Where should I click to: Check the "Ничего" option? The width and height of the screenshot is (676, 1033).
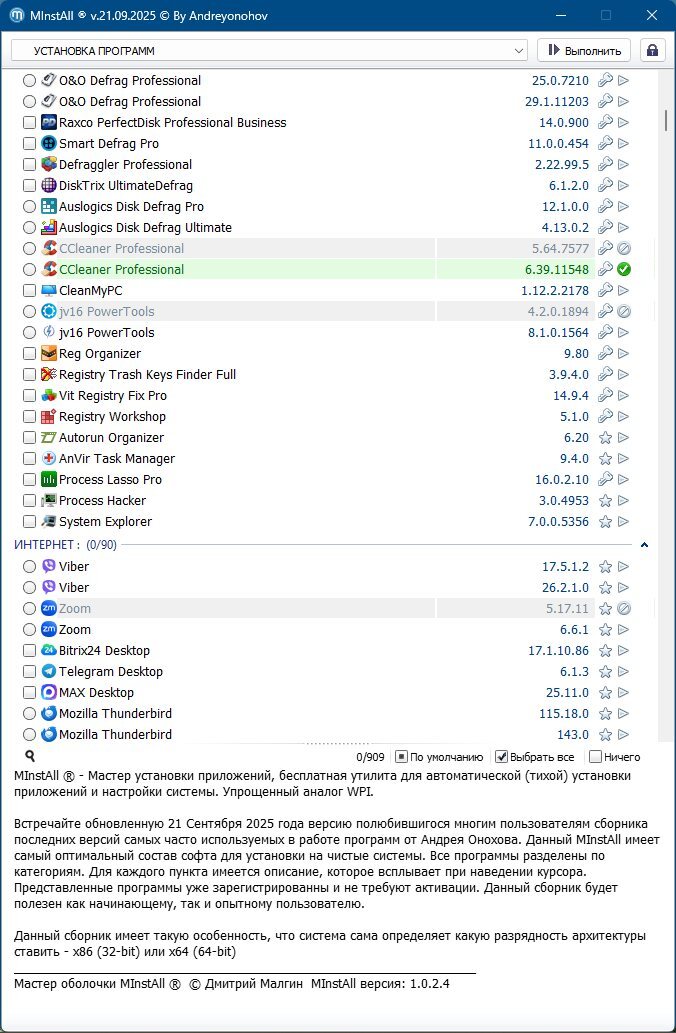[x=596, y=757]
